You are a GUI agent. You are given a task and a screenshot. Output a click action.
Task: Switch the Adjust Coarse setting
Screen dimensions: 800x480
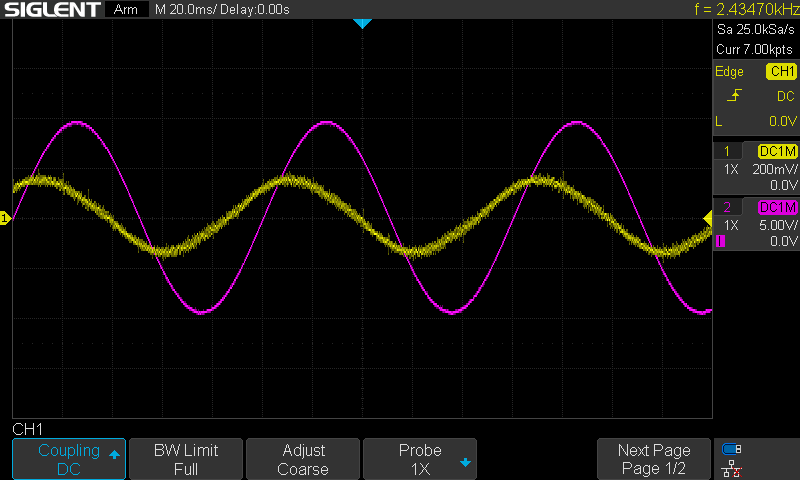click(303, 459)
